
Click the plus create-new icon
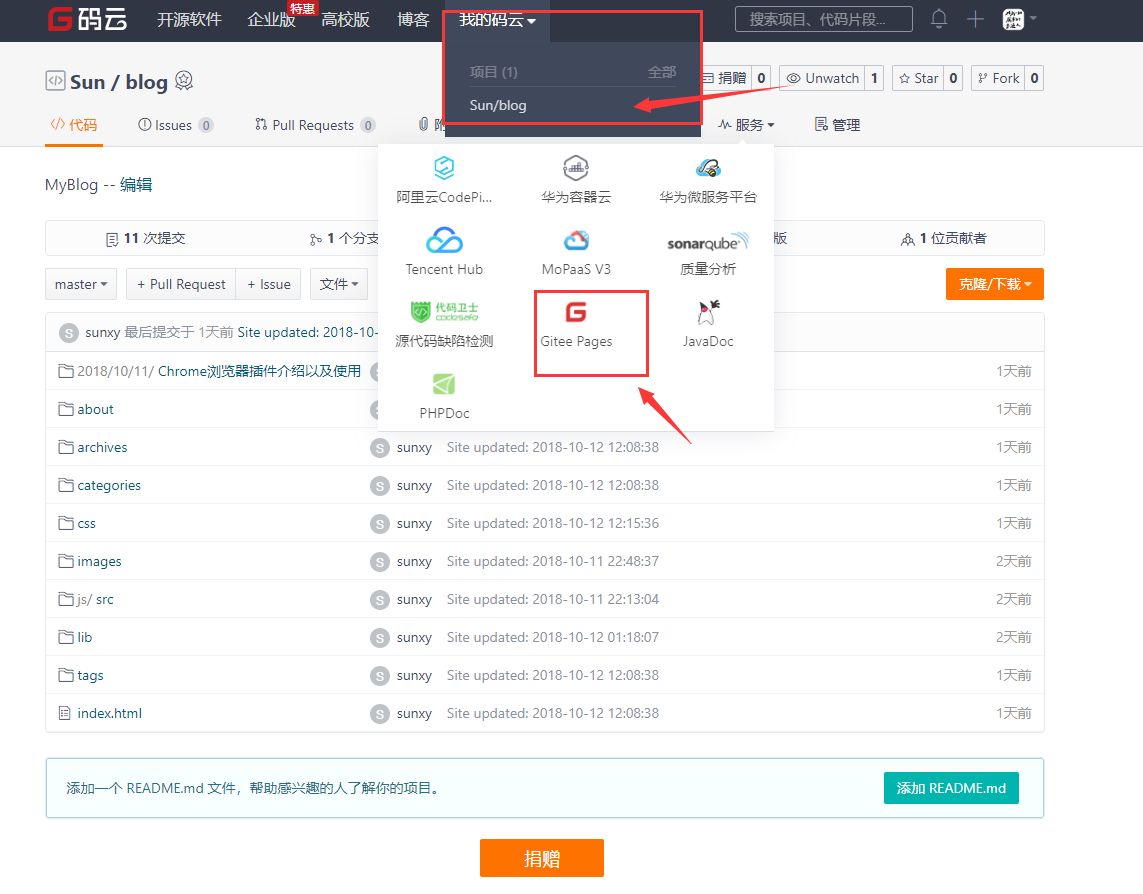[975, 19]
